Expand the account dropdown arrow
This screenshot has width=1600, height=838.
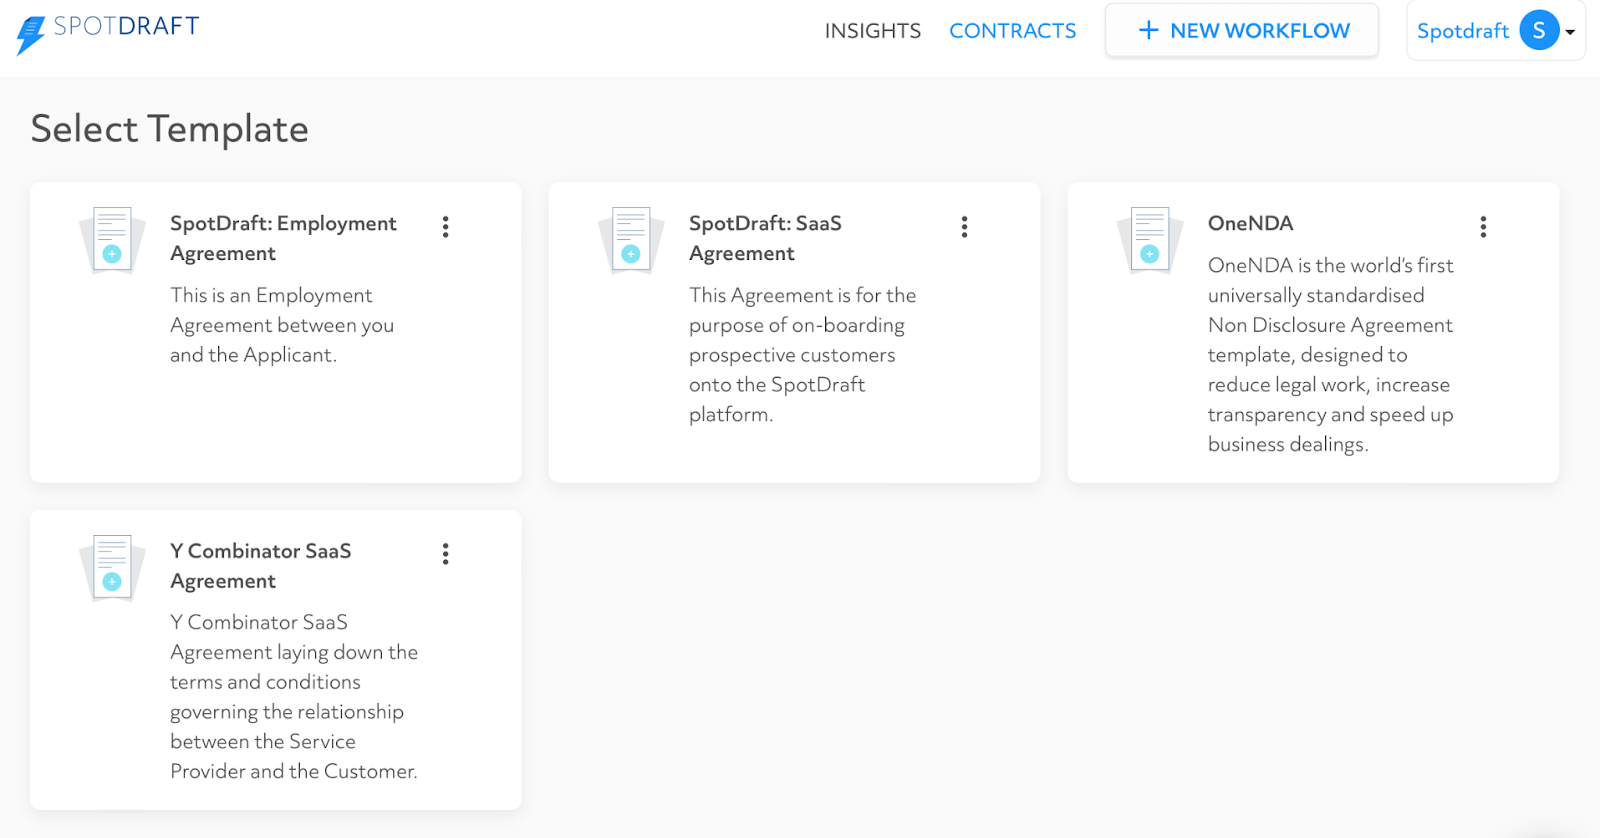(x=1570, y=32)
